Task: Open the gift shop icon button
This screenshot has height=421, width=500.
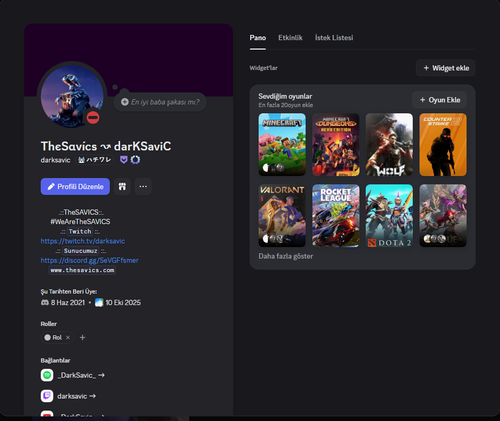Action: tap(122, 186)
